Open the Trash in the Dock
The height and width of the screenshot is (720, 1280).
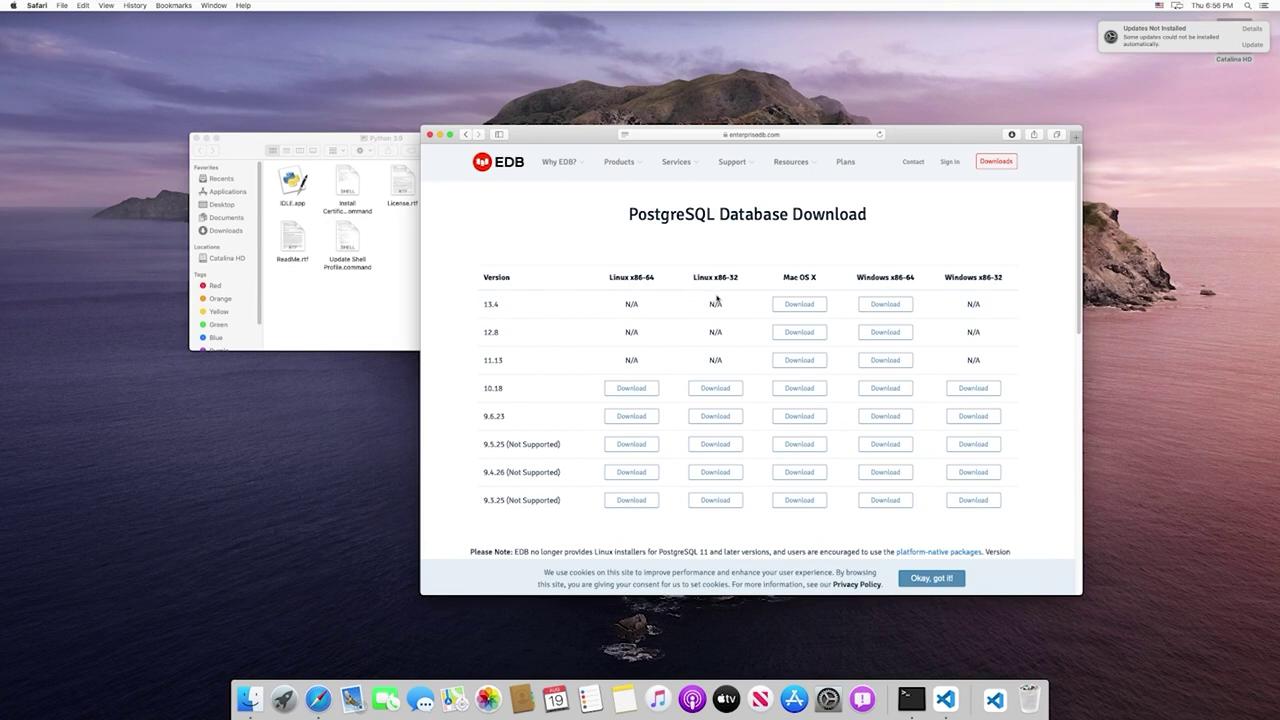click(x=1029, y=699)
